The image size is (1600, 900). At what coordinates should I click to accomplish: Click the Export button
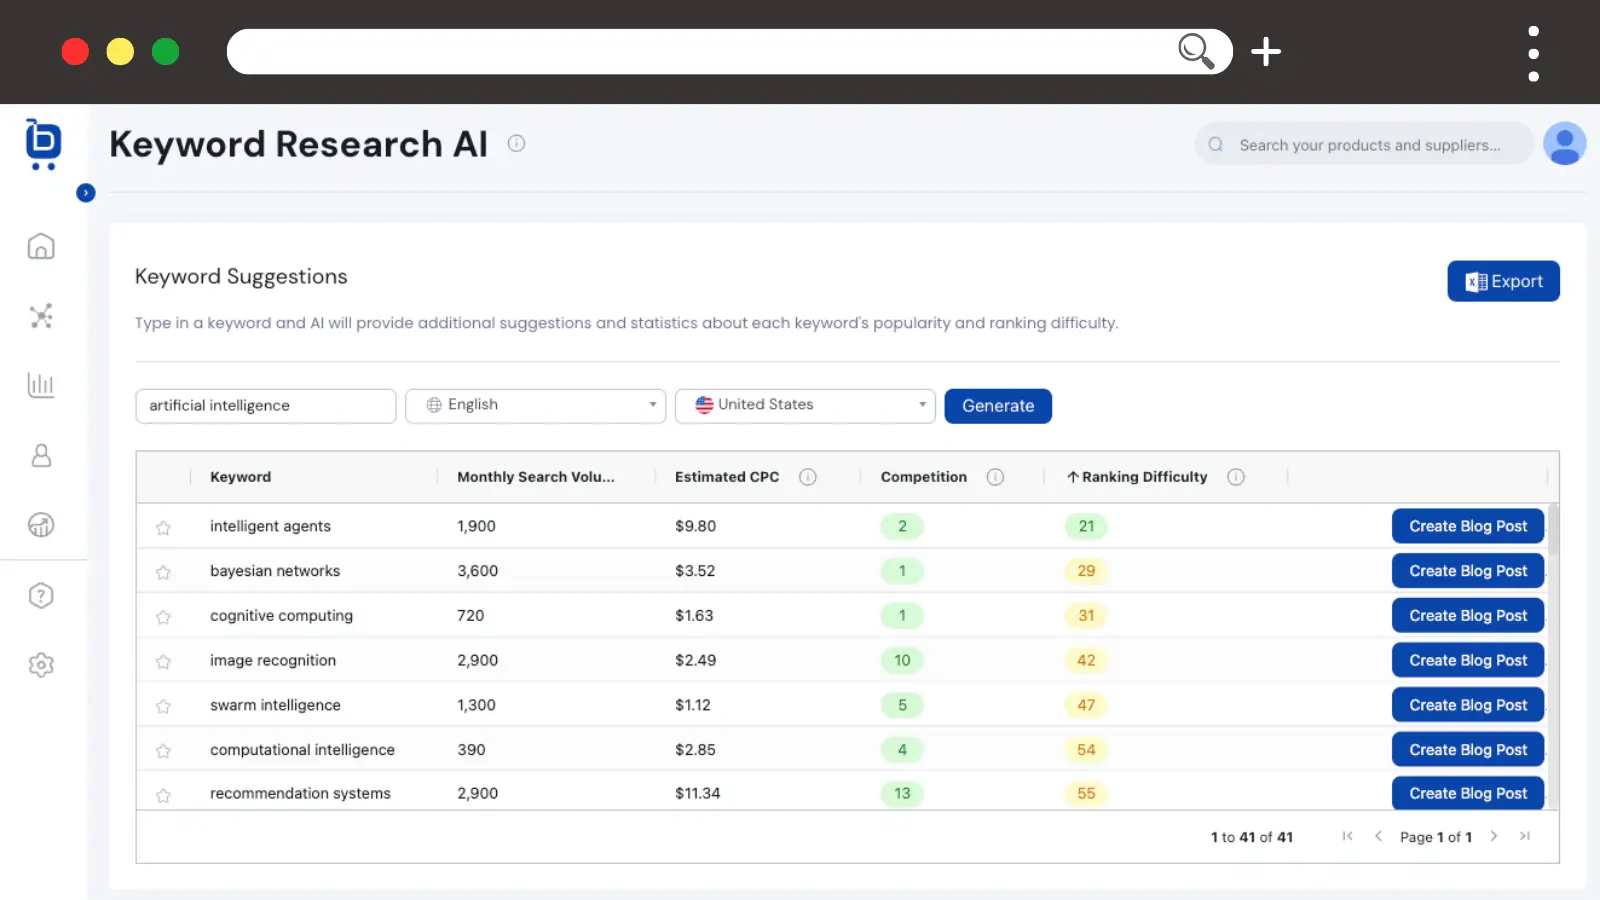pos(1503,281)
